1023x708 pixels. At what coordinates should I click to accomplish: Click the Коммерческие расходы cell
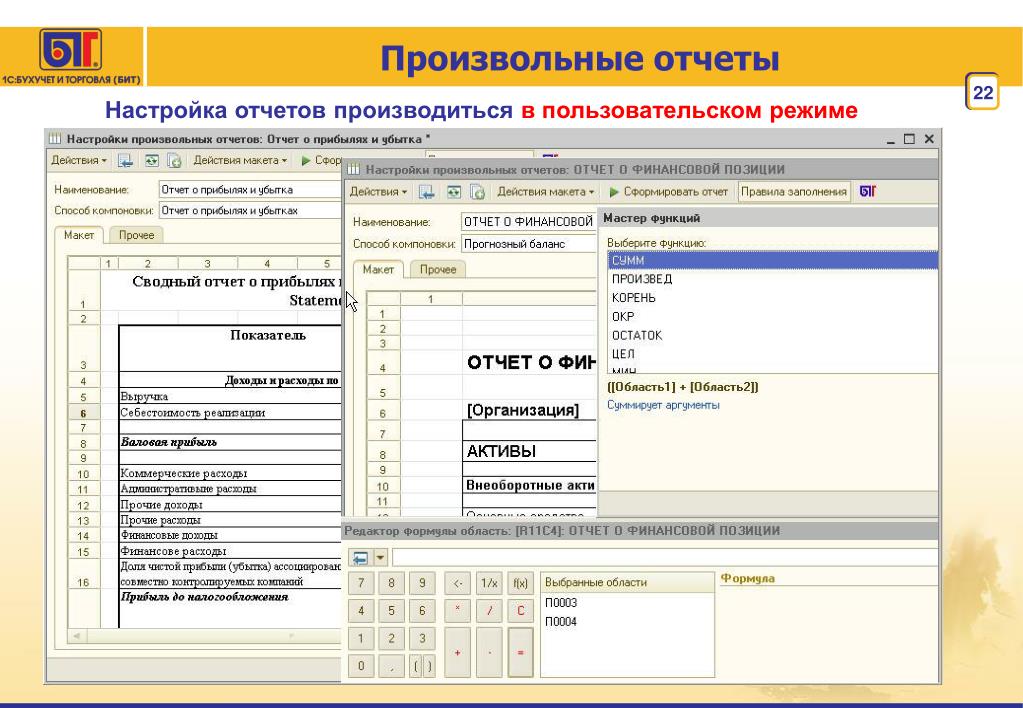pos(230,474)
